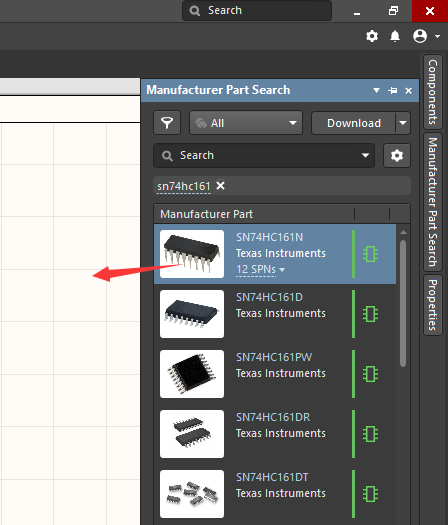Viewport: 448px width, 525px height.
Task: Expand the Download button arrow
Action: [x=403, y=123]
